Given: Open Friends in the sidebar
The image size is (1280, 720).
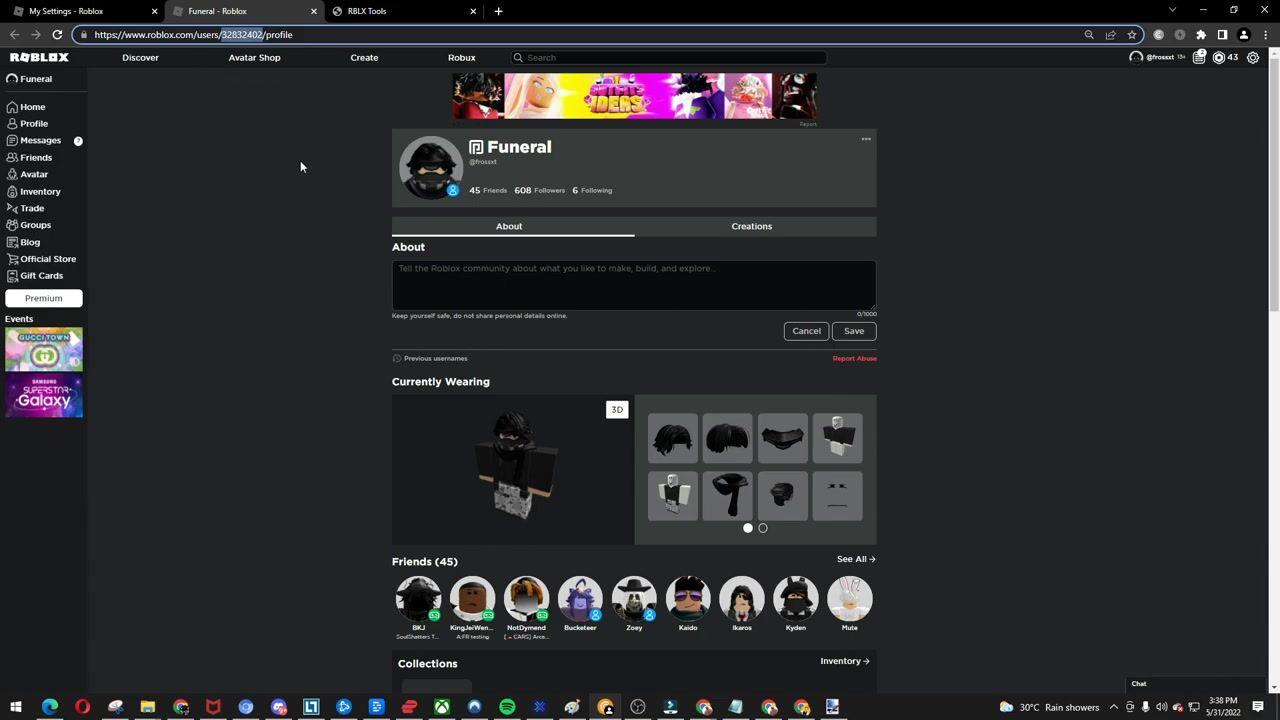Looking at the screenshot, I should point(29,158).
